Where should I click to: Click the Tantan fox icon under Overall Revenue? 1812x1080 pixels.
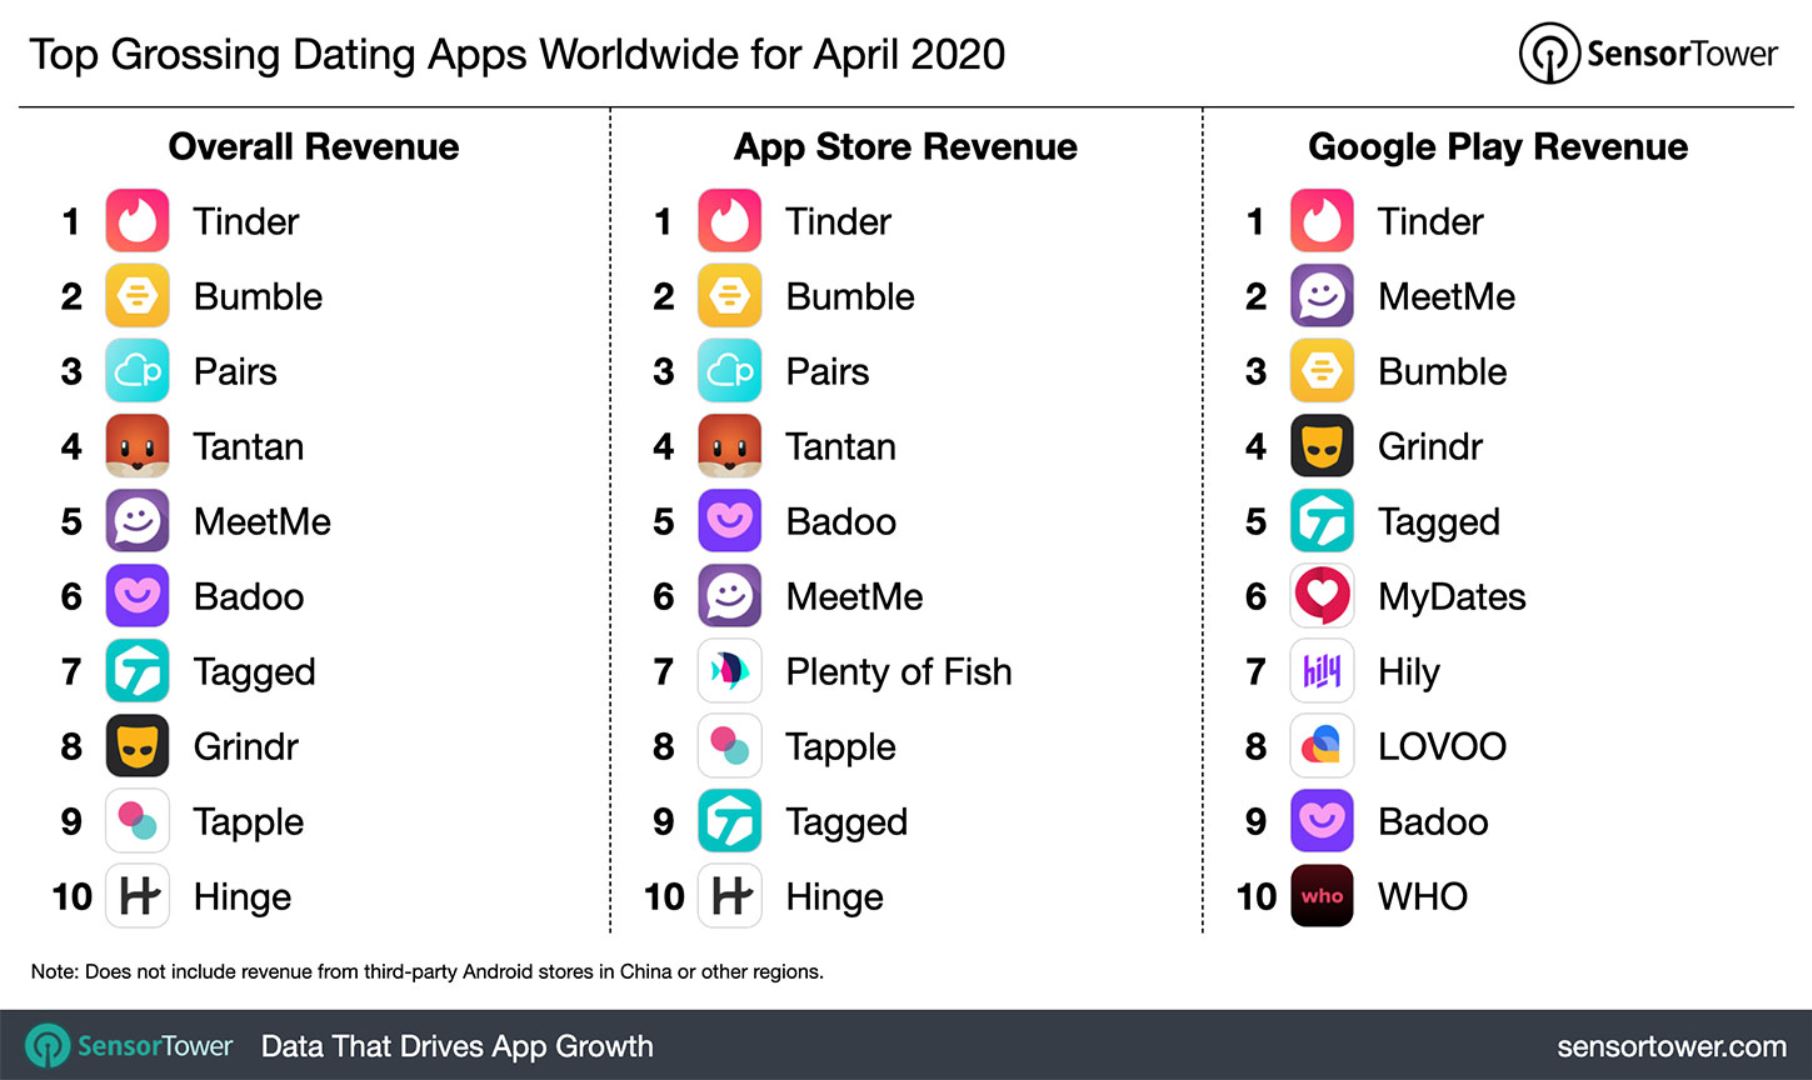point(137,446)
